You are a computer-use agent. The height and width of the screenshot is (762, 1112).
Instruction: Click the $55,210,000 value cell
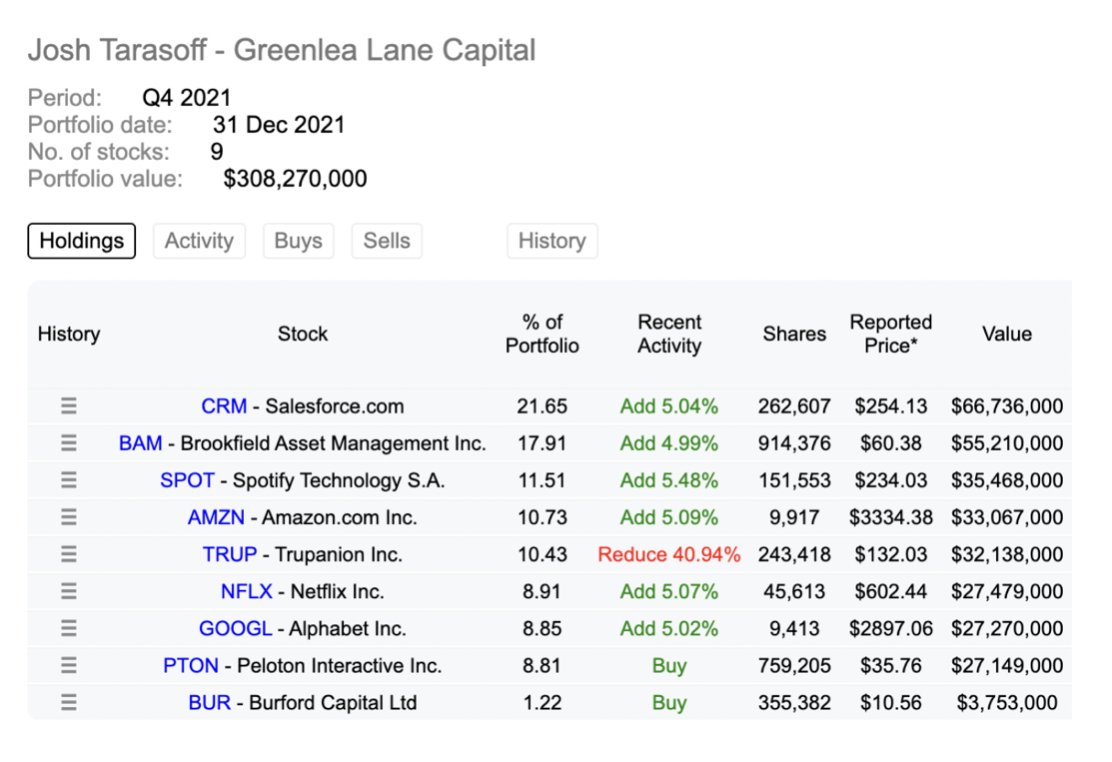click(x=1007, y=443)
